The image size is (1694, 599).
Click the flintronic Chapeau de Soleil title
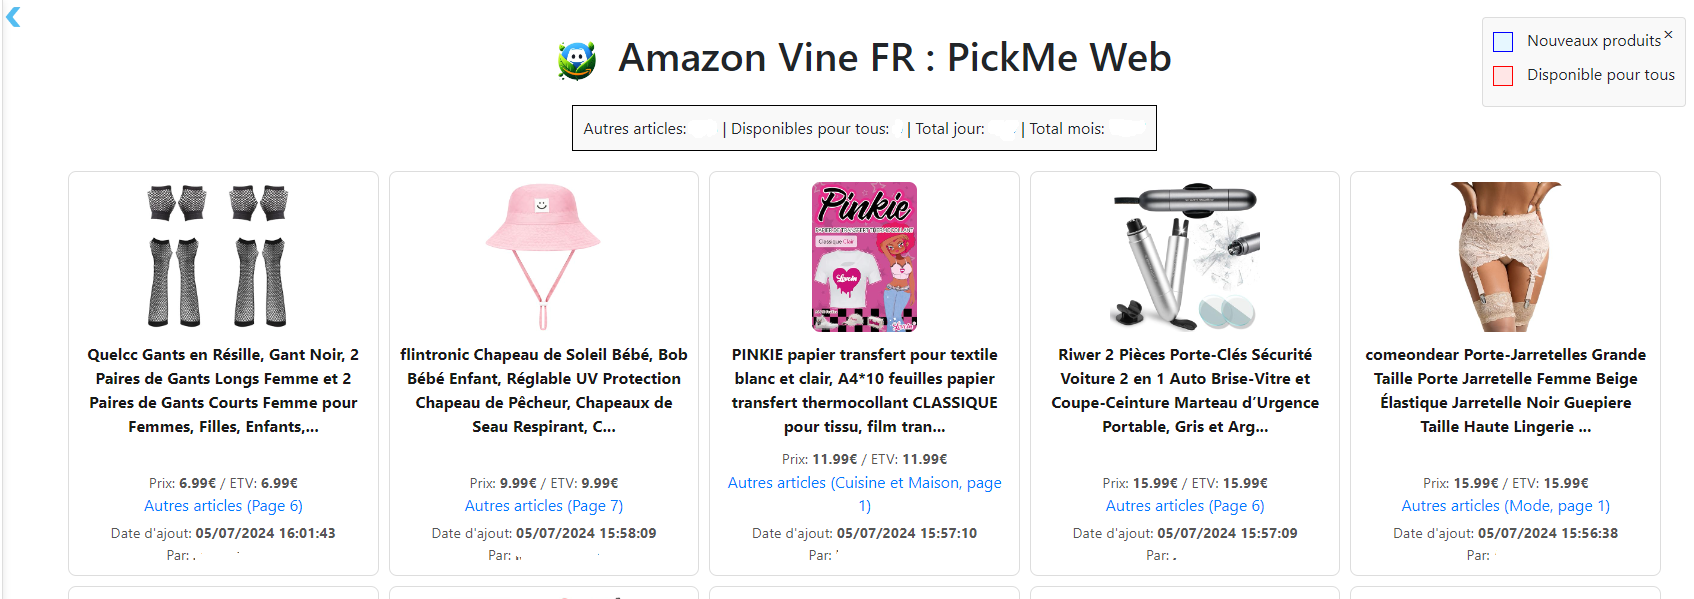coord(543,390)
